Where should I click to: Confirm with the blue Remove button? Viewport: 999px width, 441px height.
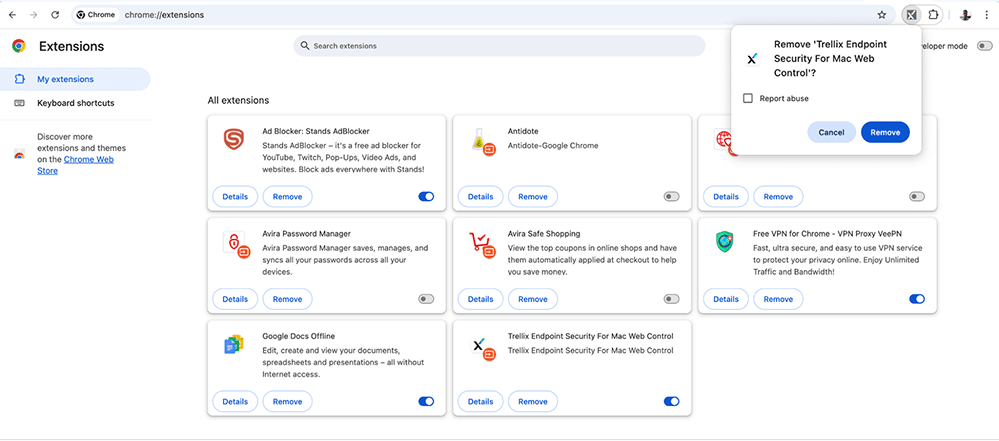point(885,133)
